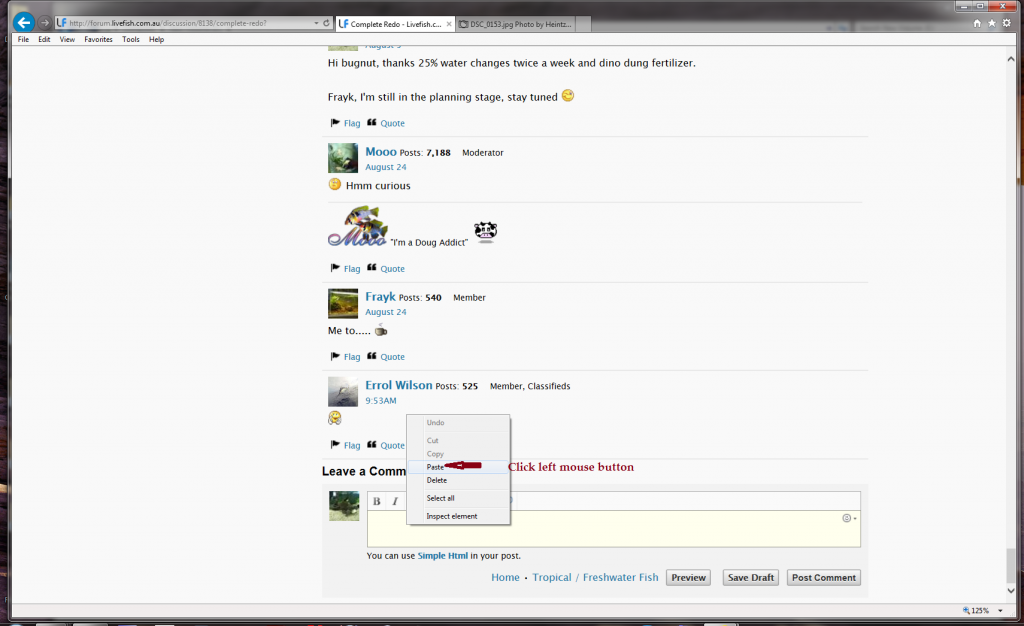Click the Flag icon under Mooo's post

coord(335,268)
